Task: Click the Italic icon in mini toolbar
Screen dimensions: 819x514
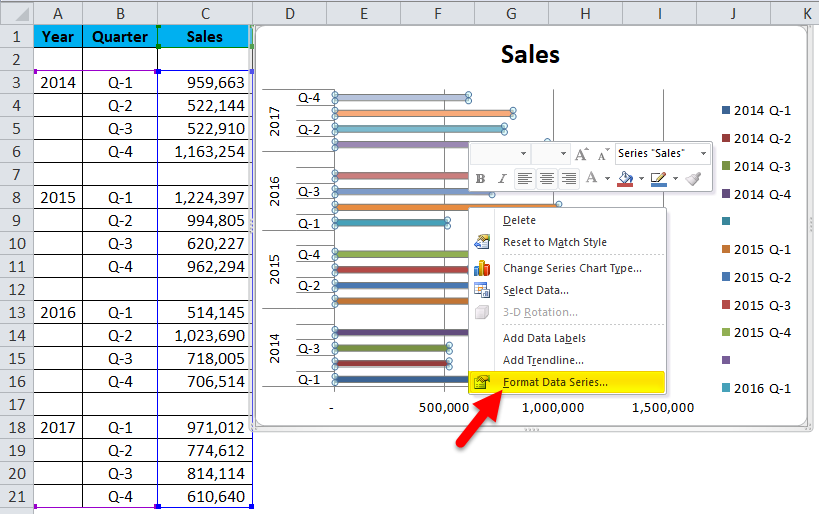Action: click(x=502, y=178)
